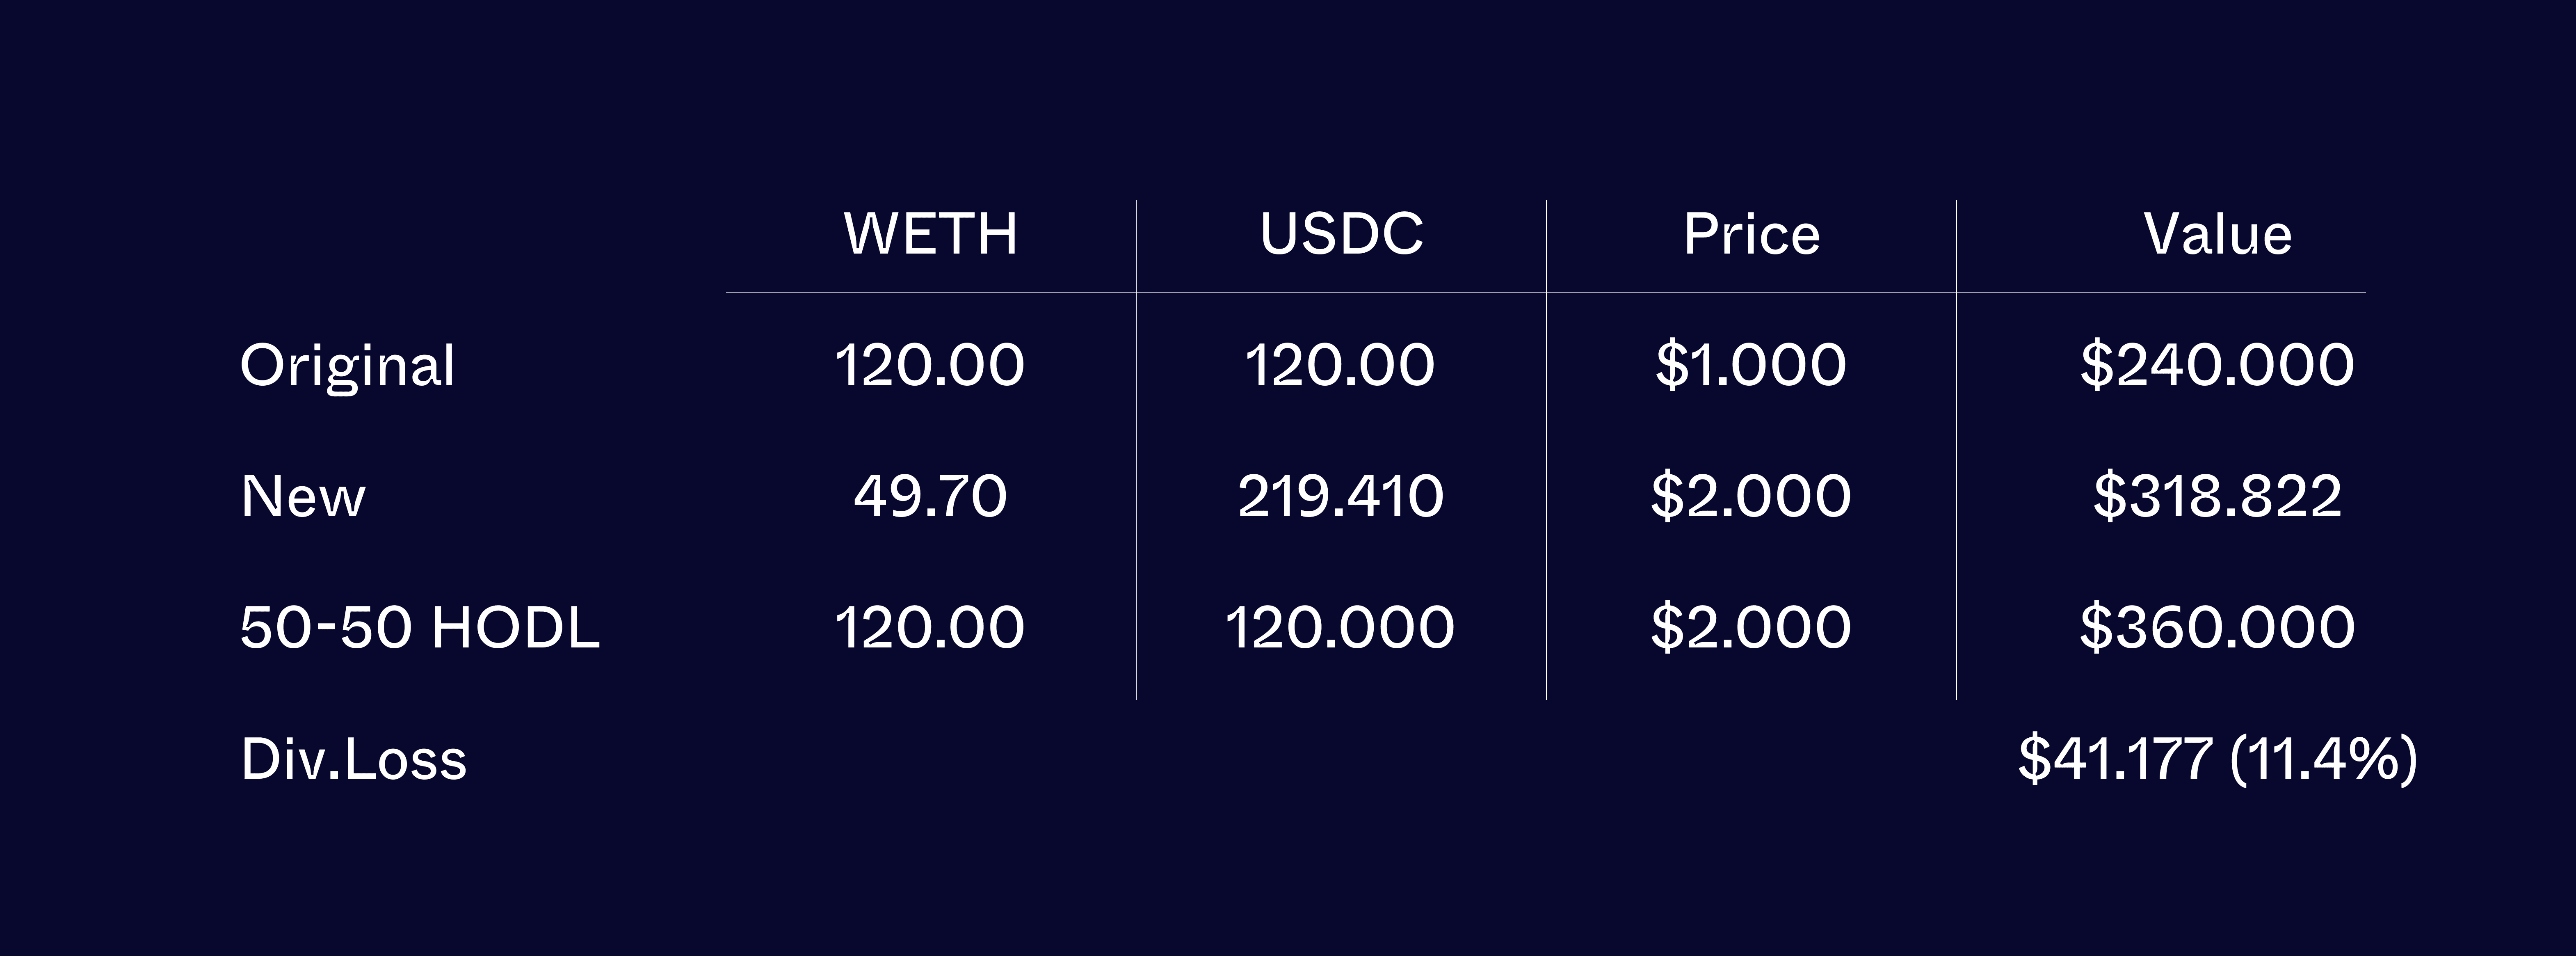Click New WETH amount 49.70
This screenshot has height=956, width=2576.
coord(930,496)
